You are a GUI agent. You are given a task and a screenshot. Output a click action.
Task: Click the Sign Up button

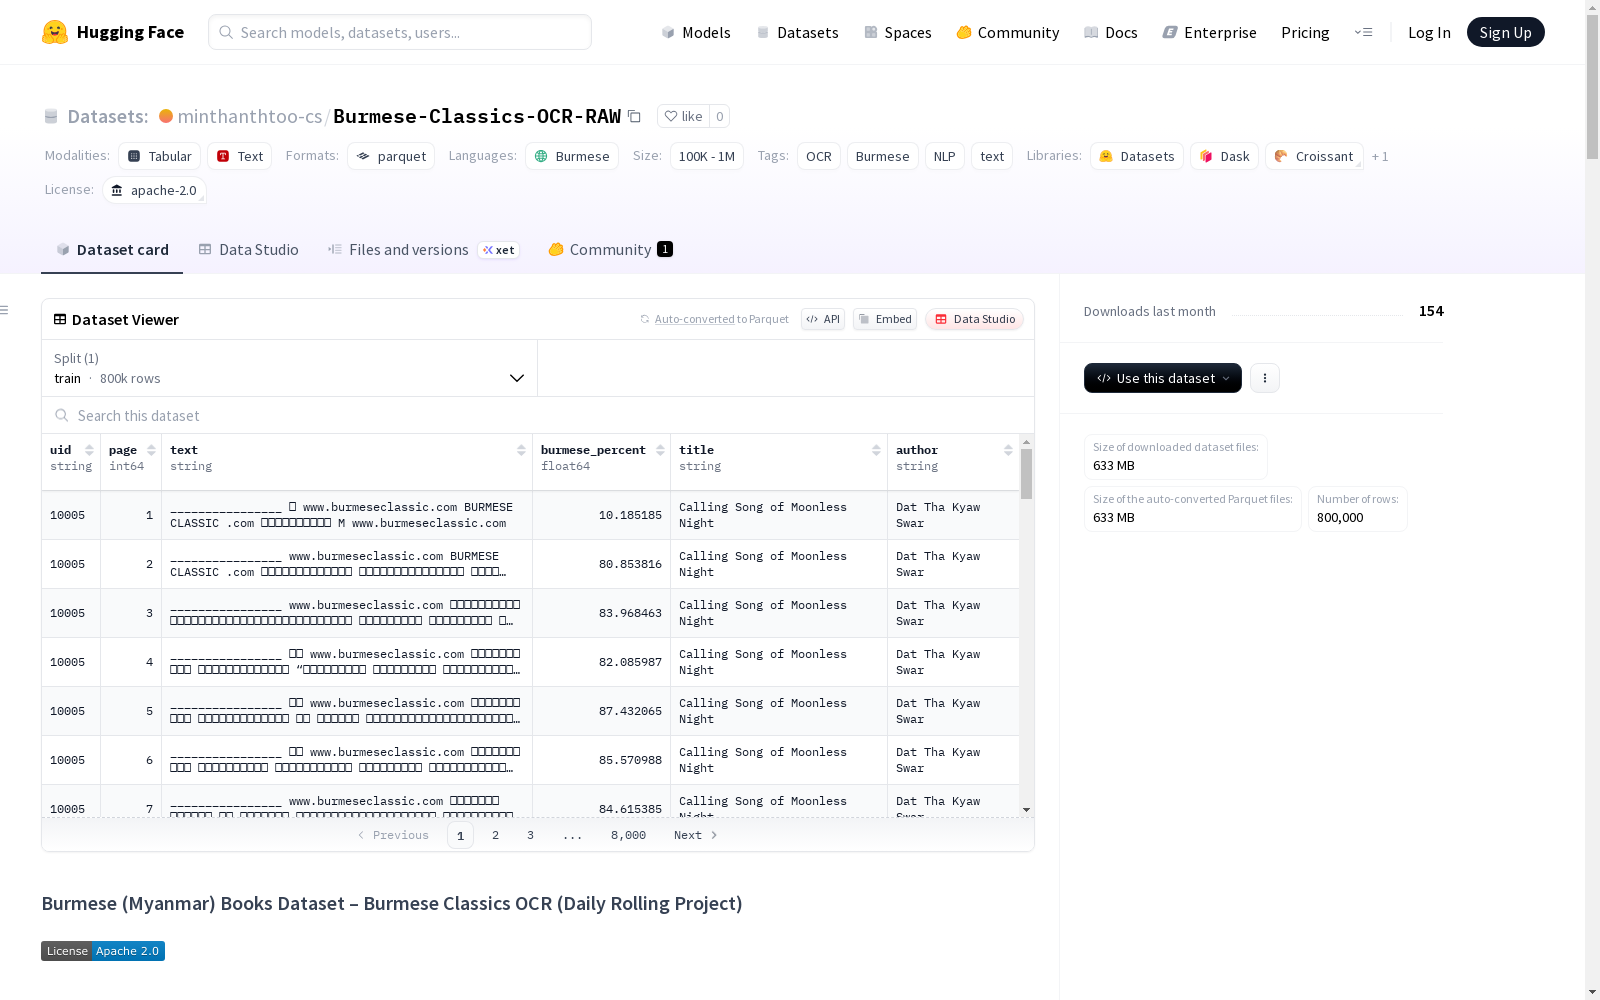1505,32
